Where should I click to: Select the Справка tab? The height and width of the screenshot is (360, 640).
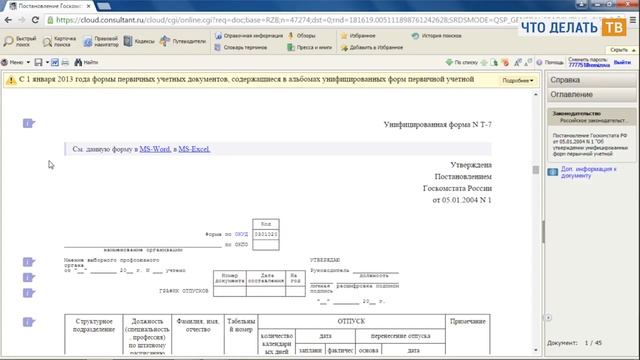click(x=591, y=80)
